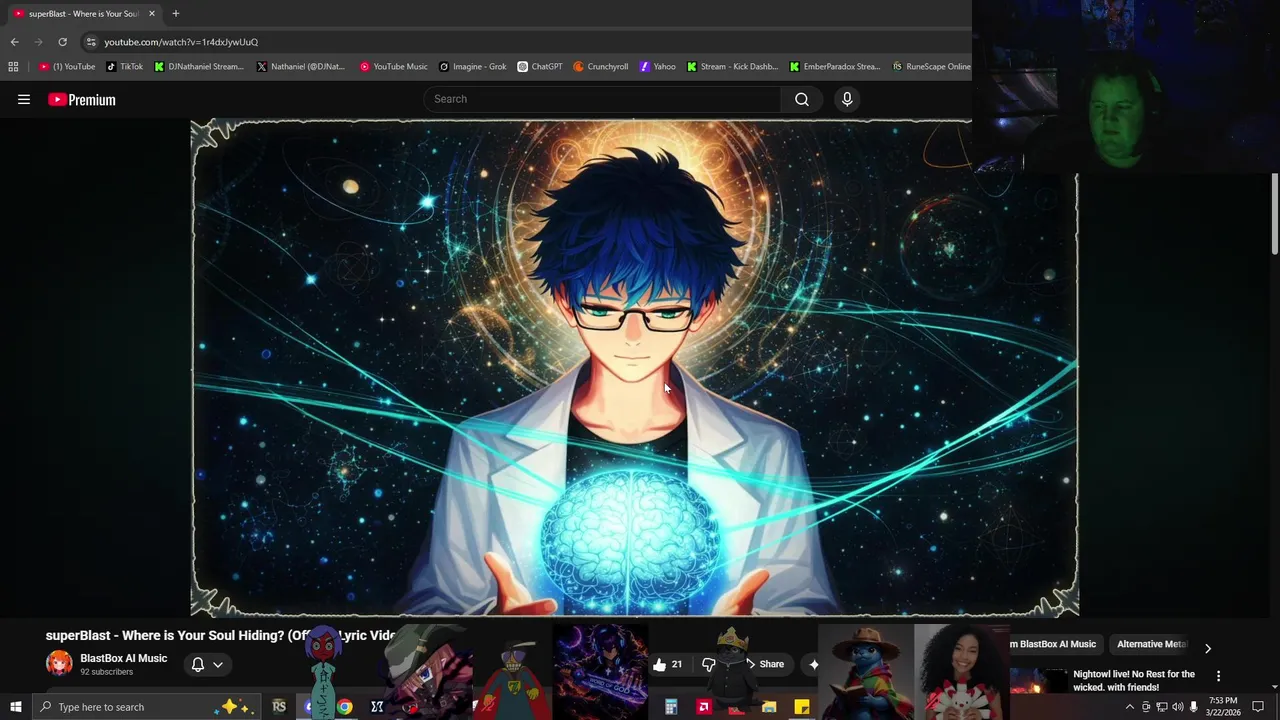
Task: Start voice search with the microphone icon
Action: pos(847,99)
